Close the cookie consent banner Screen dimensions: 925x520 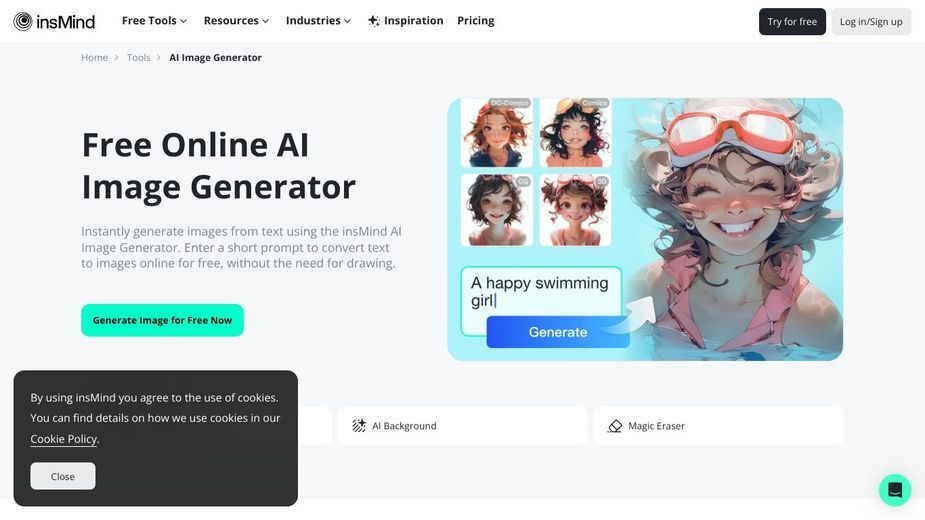coord(63,476)
